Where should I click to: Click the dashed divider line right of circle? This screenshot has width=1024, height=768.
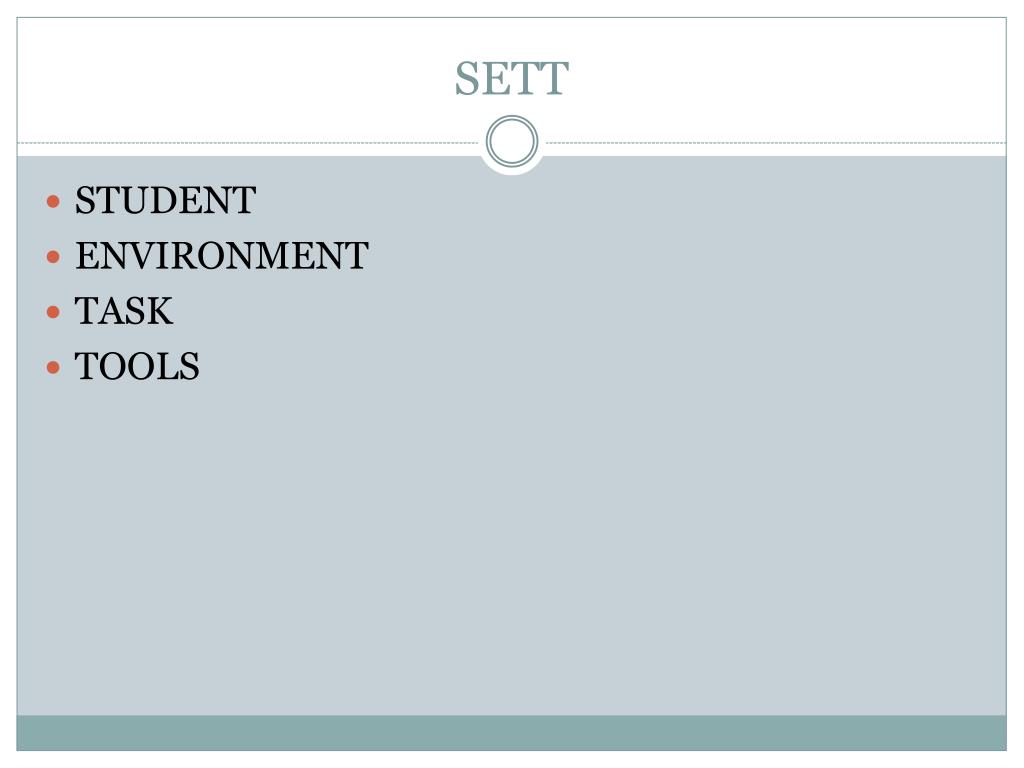pos(776,142)
